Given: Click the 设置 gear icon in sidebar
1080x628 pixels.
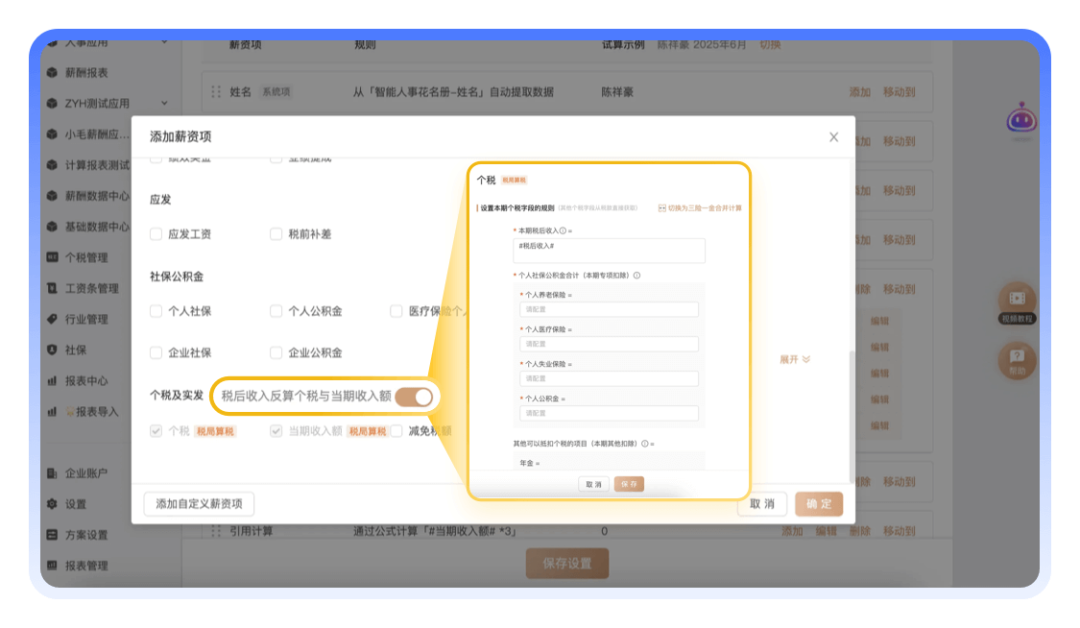Looking at the screenshot, I should pyautogui.click(x=52, y=504).
